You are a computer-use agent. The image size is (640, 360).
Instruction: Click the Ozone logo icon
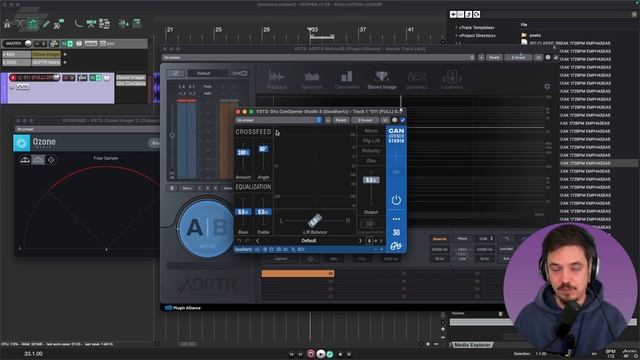(22, 143)
